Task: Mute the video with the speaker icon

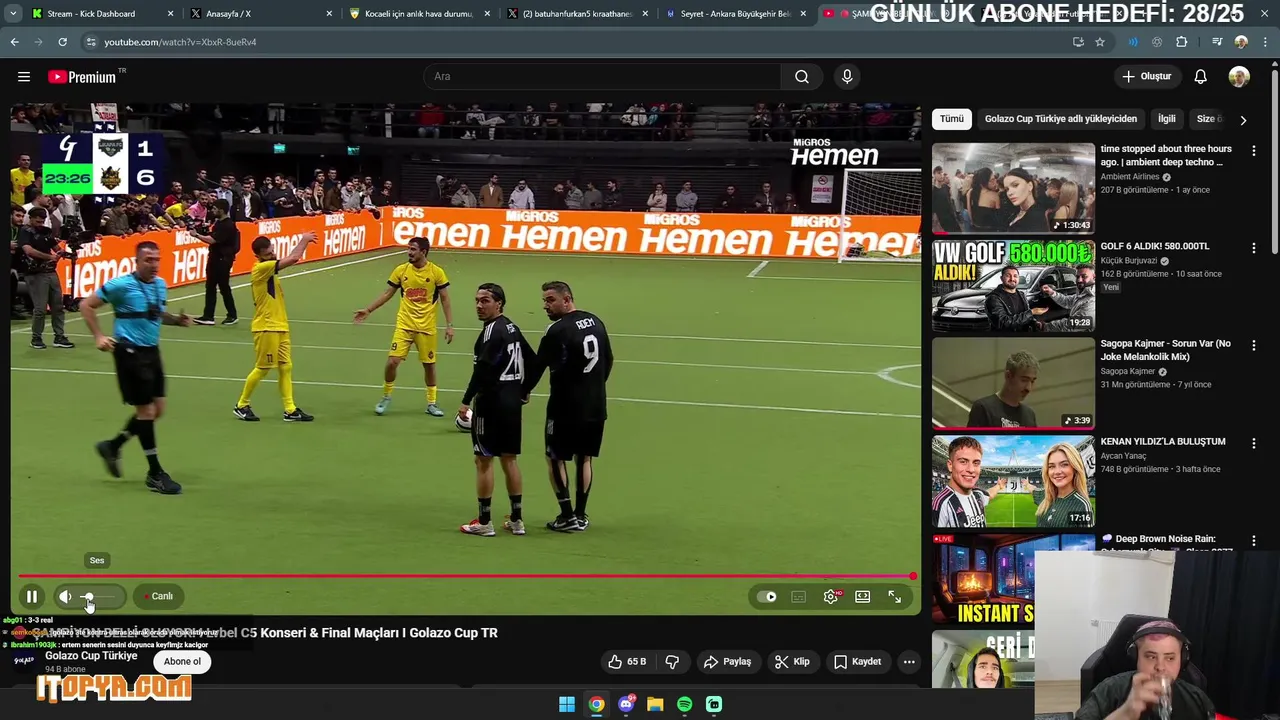Action: pyautogui.click(x=65, y=597)
